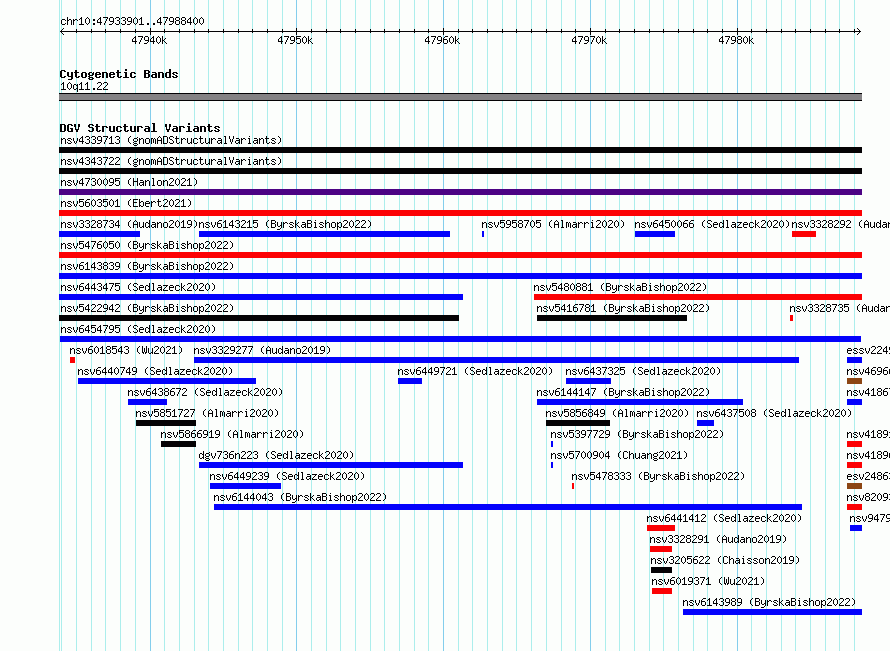This screenshot has width=890, height=651.
Task: Click the DGV Structural Variants track title
Action: coord(140,128)
